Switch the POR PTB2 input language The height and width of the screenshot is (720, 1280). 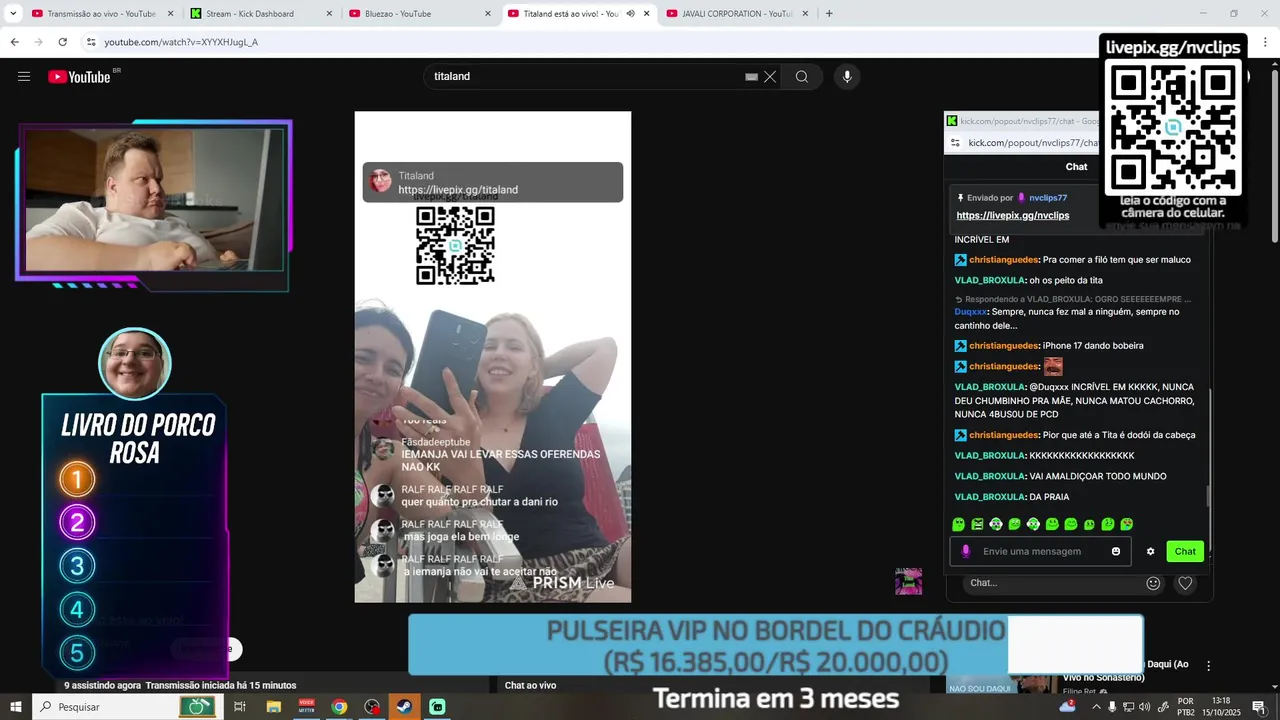1186,707
